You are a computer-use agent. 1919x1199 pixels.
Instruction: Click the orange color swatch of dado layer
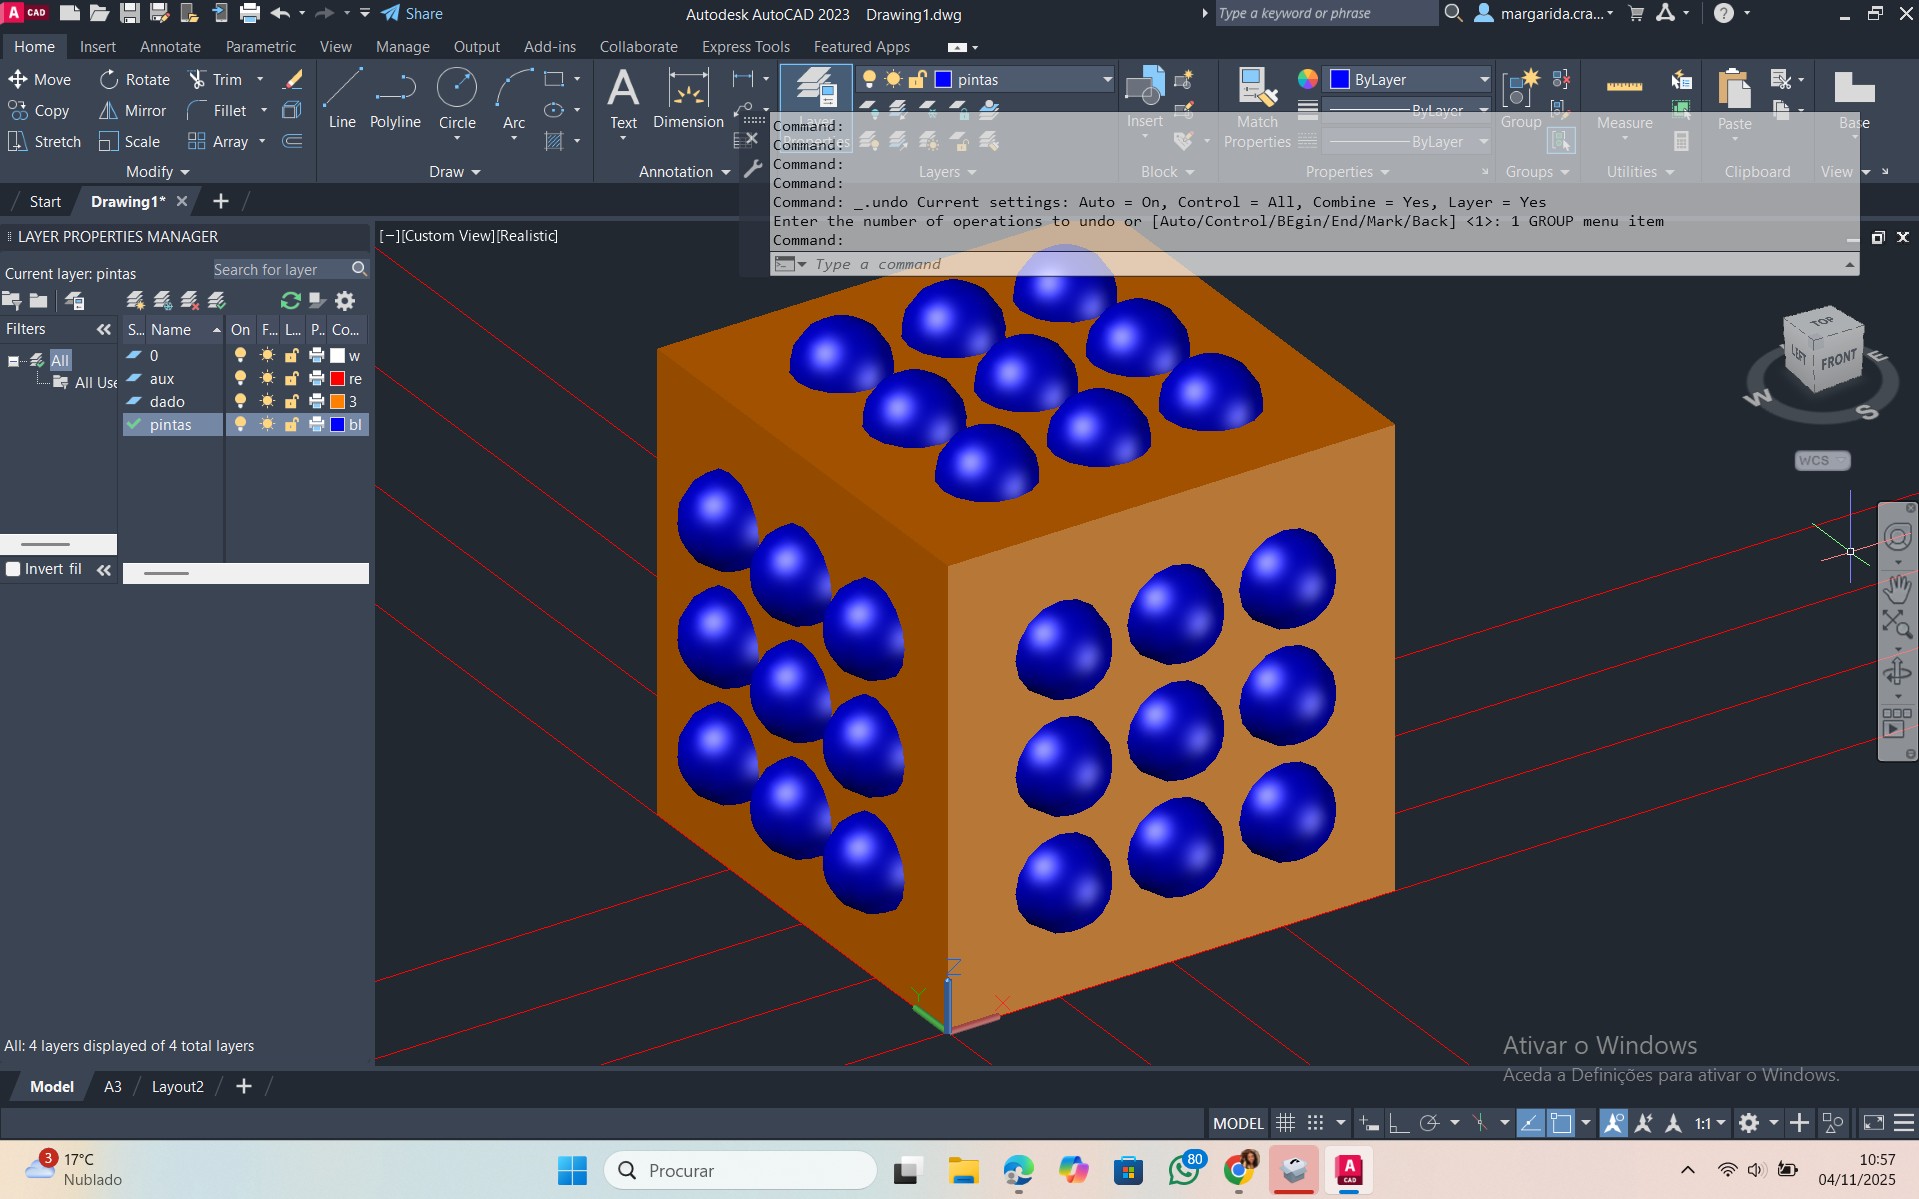(338, 402)
